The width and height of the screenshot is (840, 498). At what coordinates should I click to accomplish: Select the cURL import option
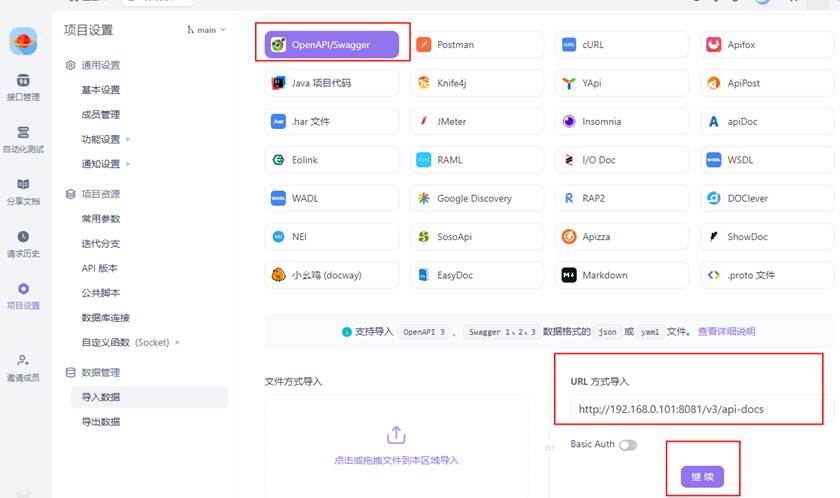point(622,44)
